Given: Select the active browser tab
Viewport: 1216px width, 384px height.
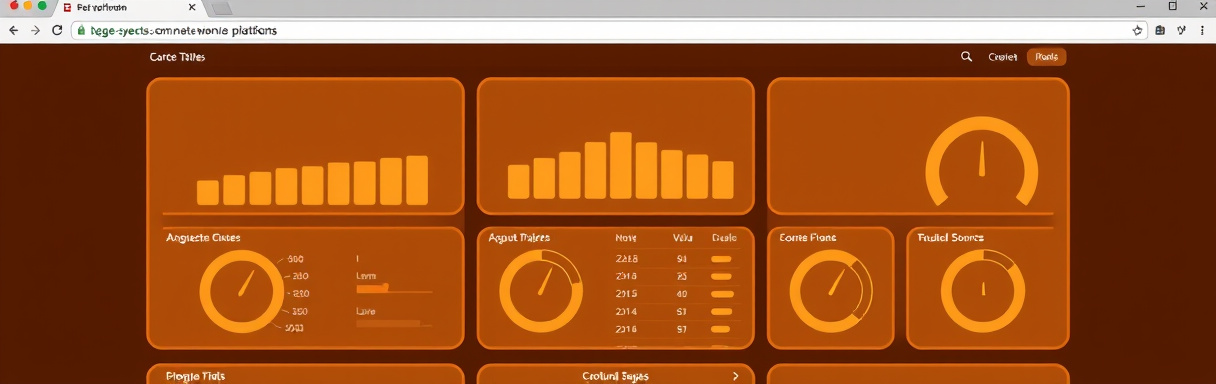Looking at the screenshot, I should [129, 7].
